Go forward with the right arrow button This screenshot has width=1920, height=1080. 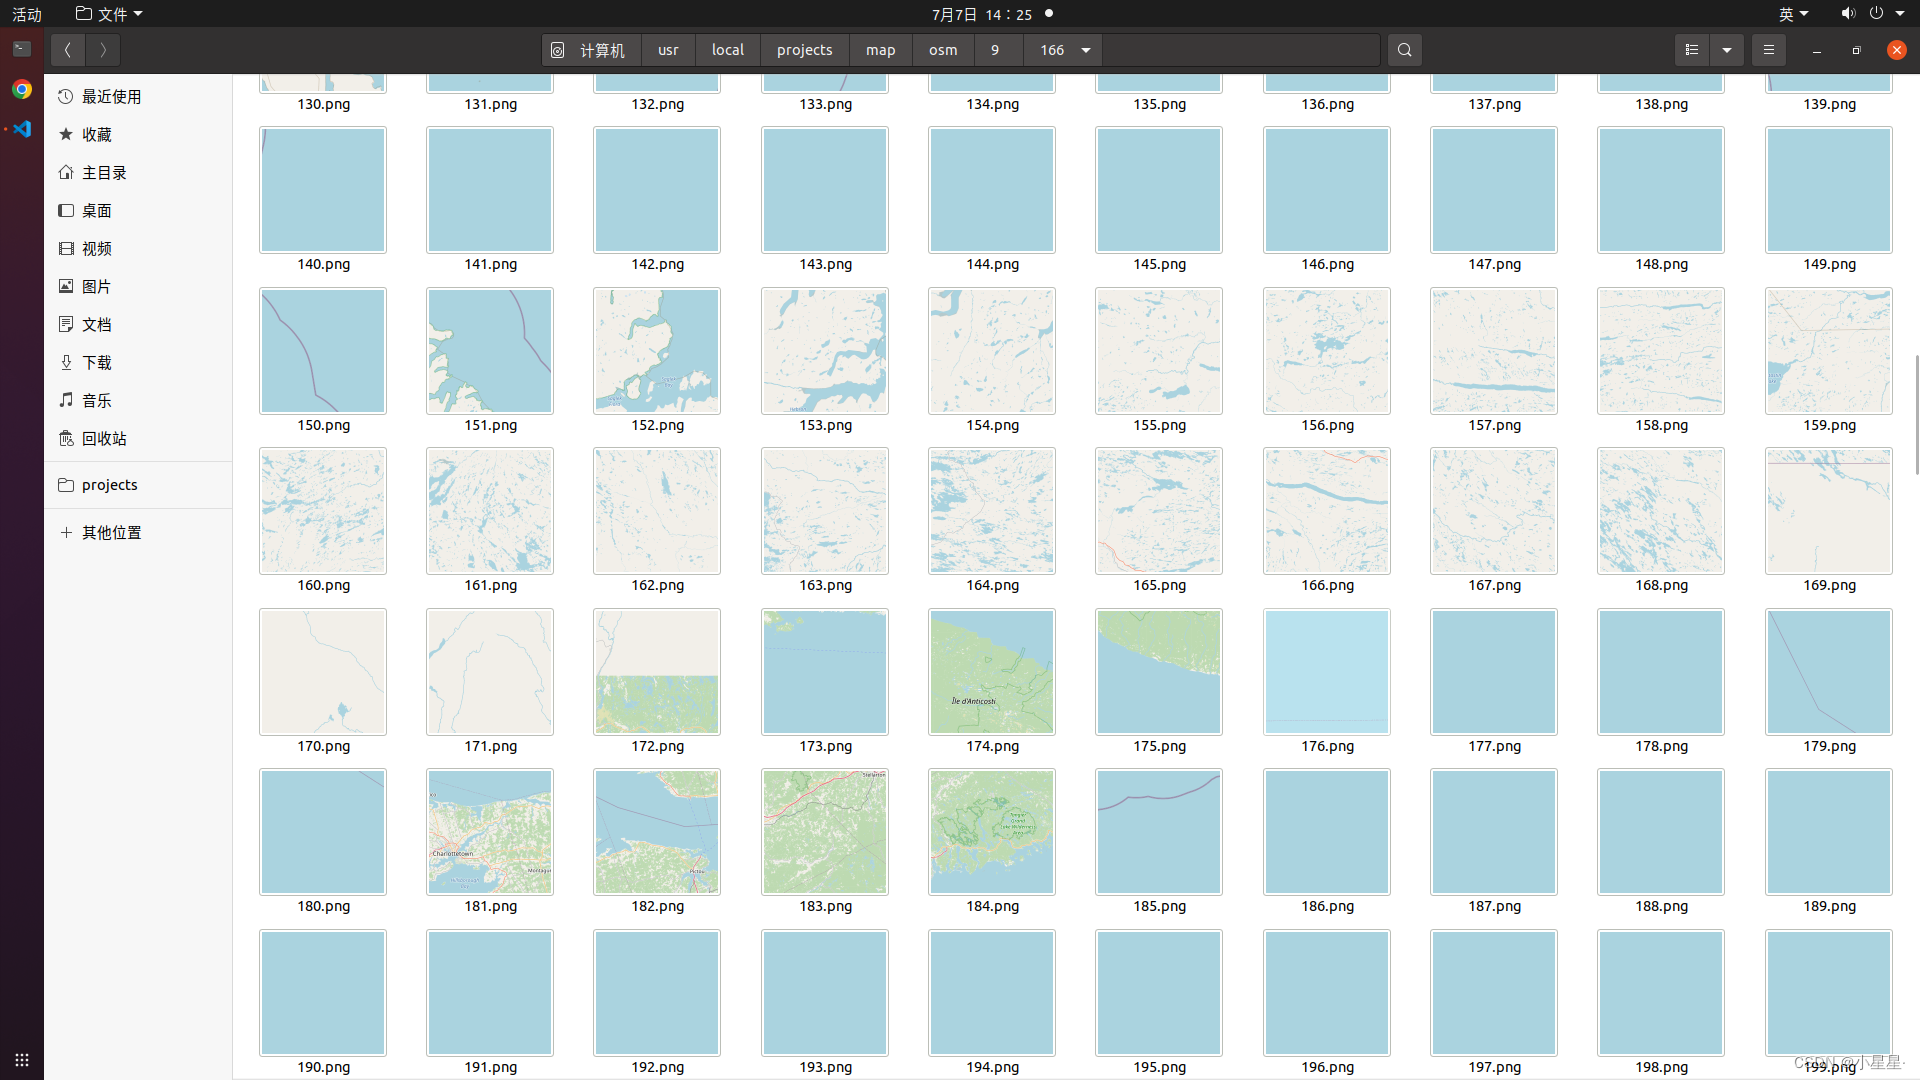point(103,50)
